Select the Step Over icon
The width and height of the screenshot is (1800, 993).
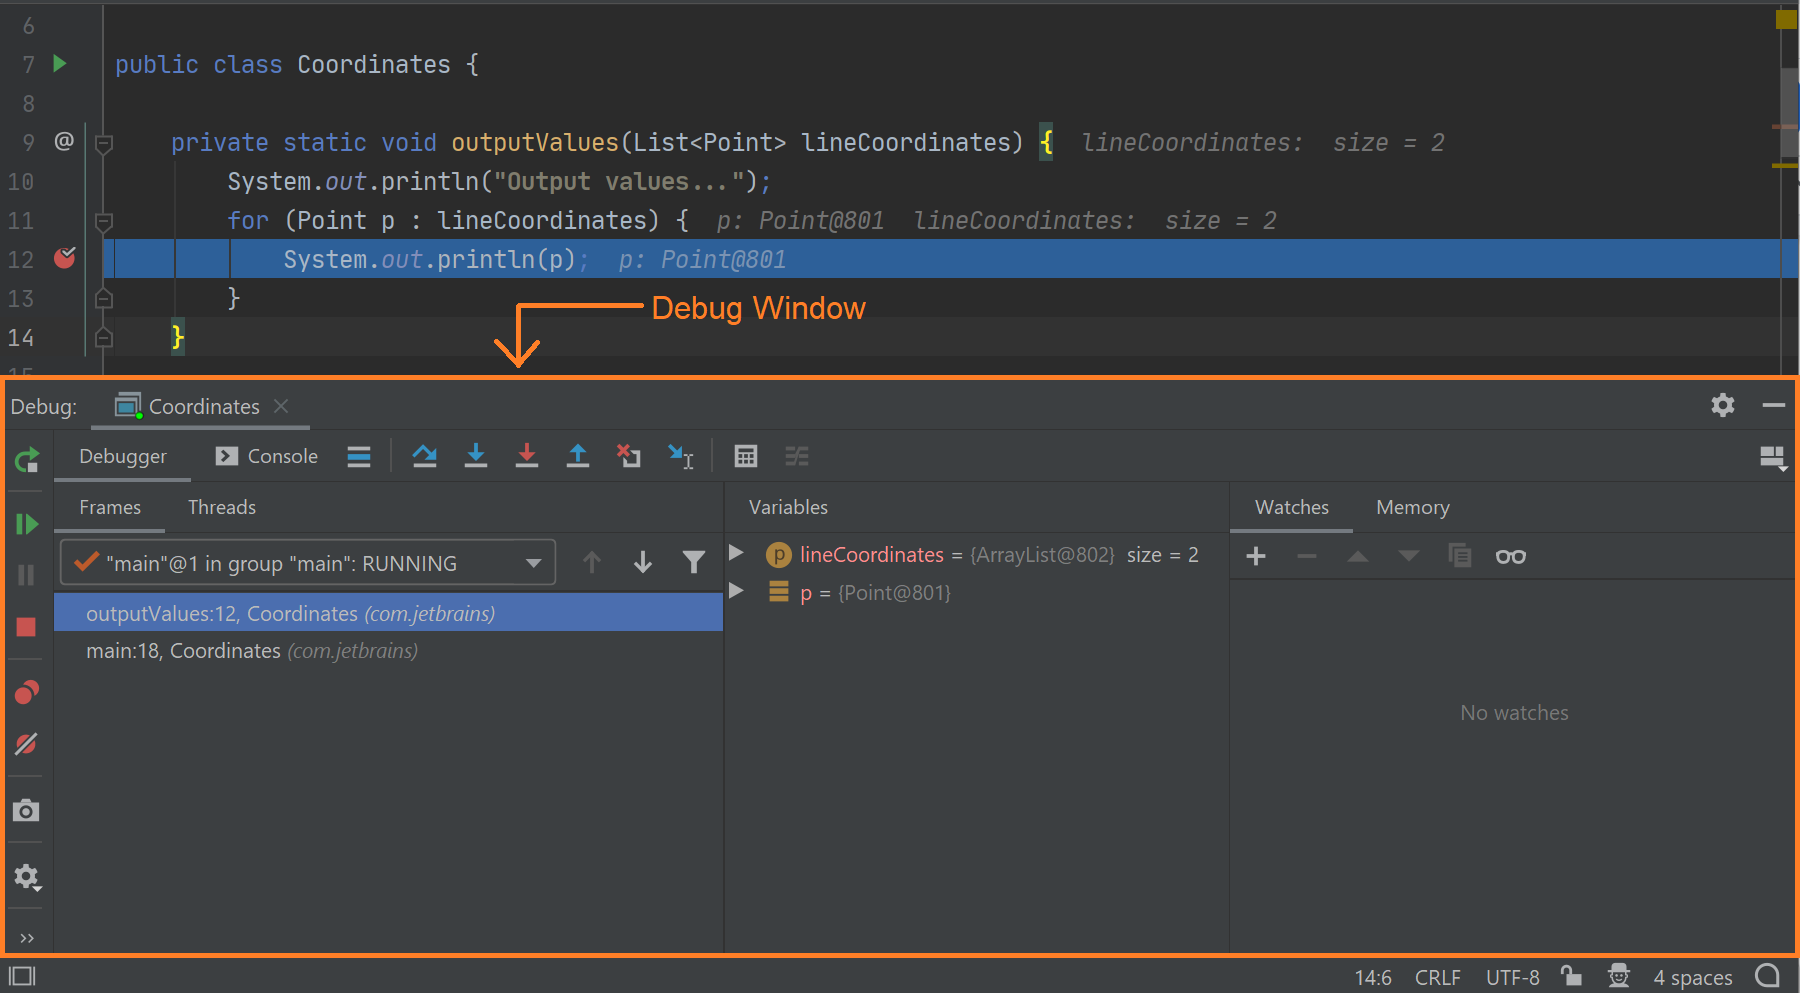[424, 456]
